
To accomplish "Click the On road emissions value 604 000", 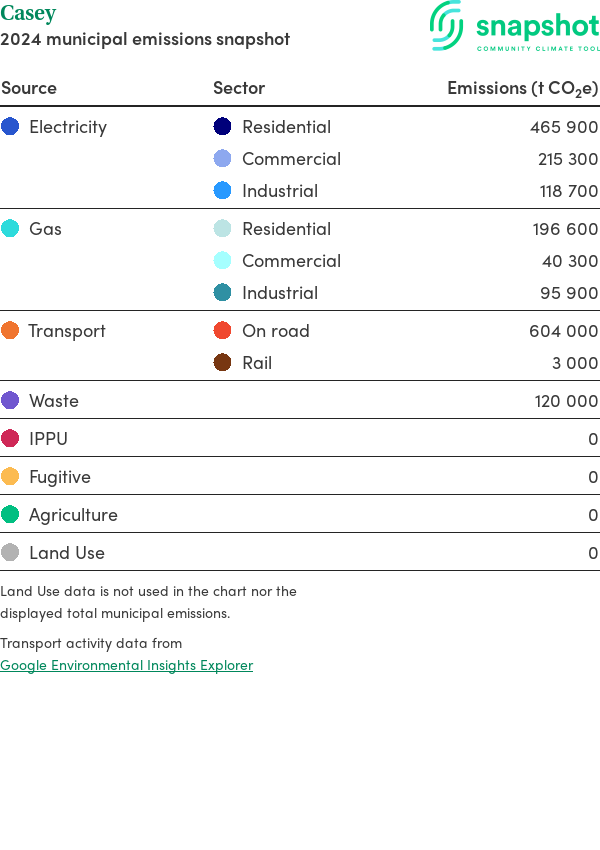I will pyautogui.click(x=563, y=331).
